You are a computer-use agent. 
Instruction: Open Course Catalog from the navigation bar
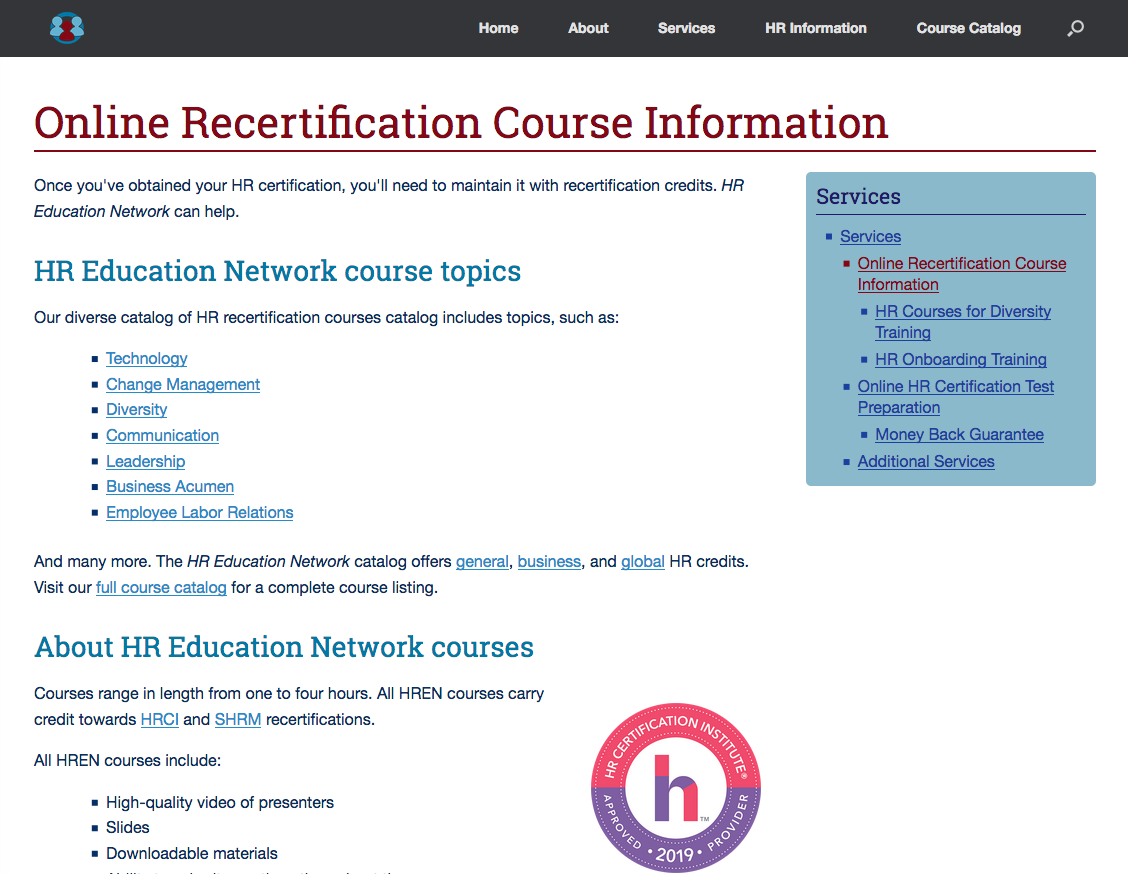968,28
